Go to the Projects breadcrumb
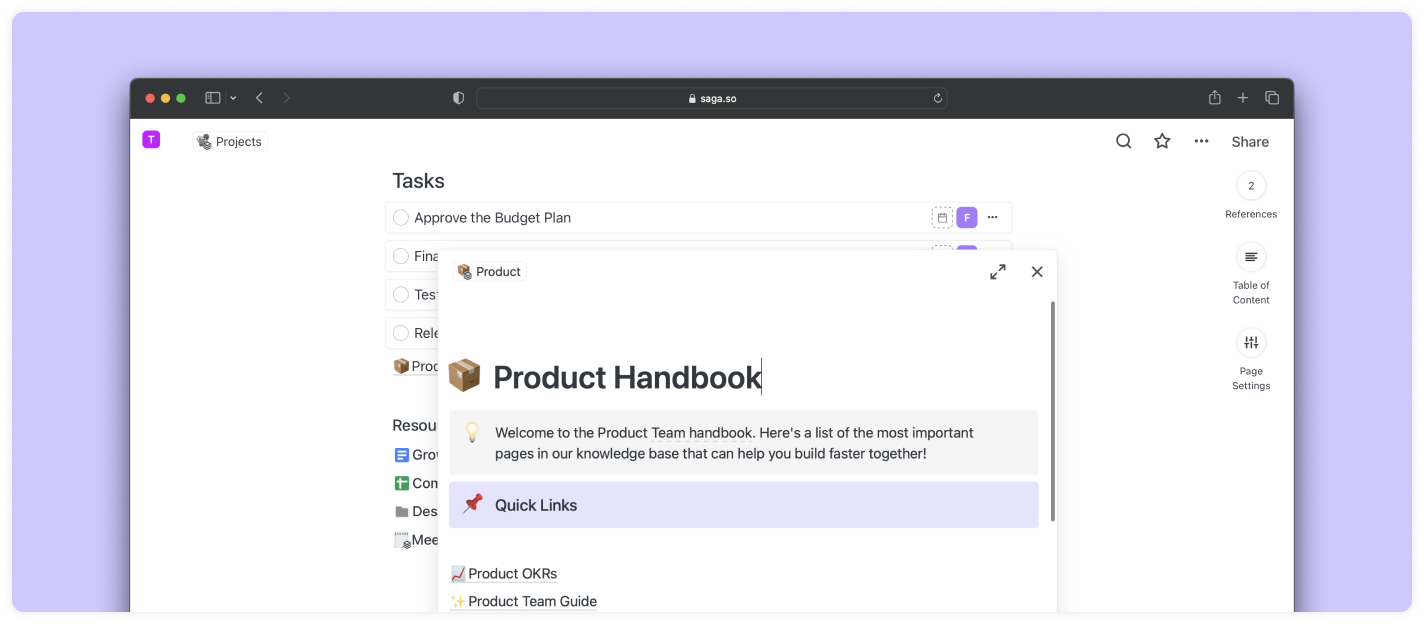Image resolution: width=1424 pixels, height=624 pixels. pyautogui.click(x=230, y=142)
